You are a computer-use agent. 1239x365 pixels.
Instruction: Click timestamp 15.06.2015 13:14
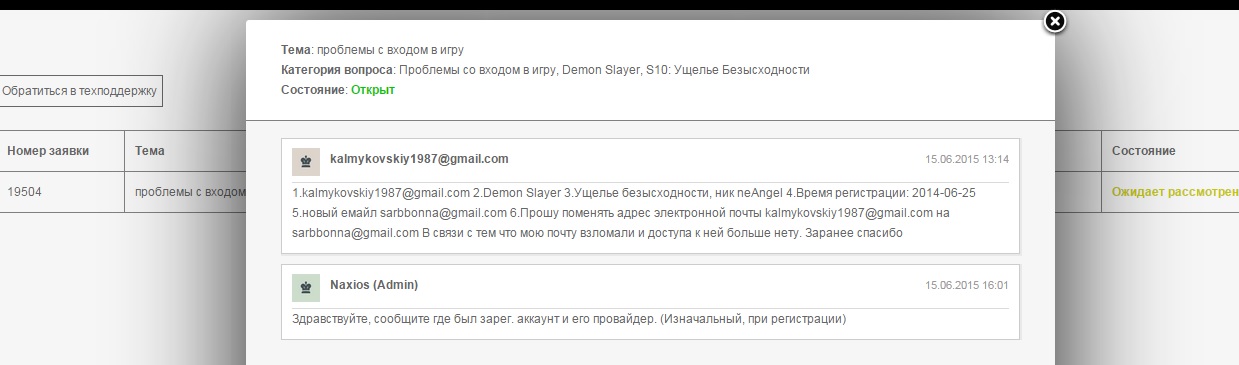tap(967, 159)
